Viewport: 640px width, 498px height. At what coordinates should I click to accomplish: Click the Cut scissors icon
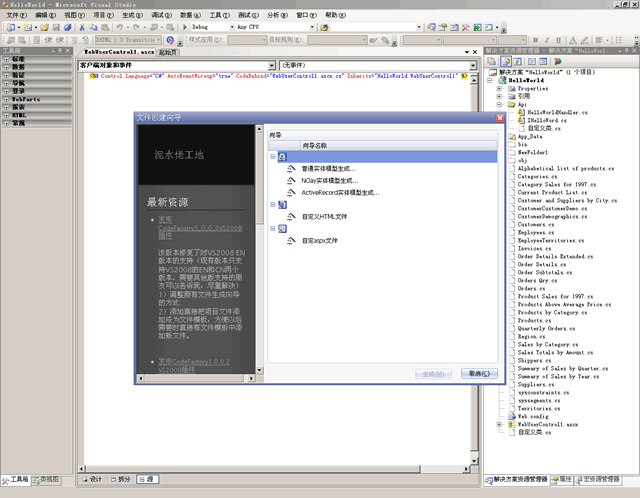82,27
